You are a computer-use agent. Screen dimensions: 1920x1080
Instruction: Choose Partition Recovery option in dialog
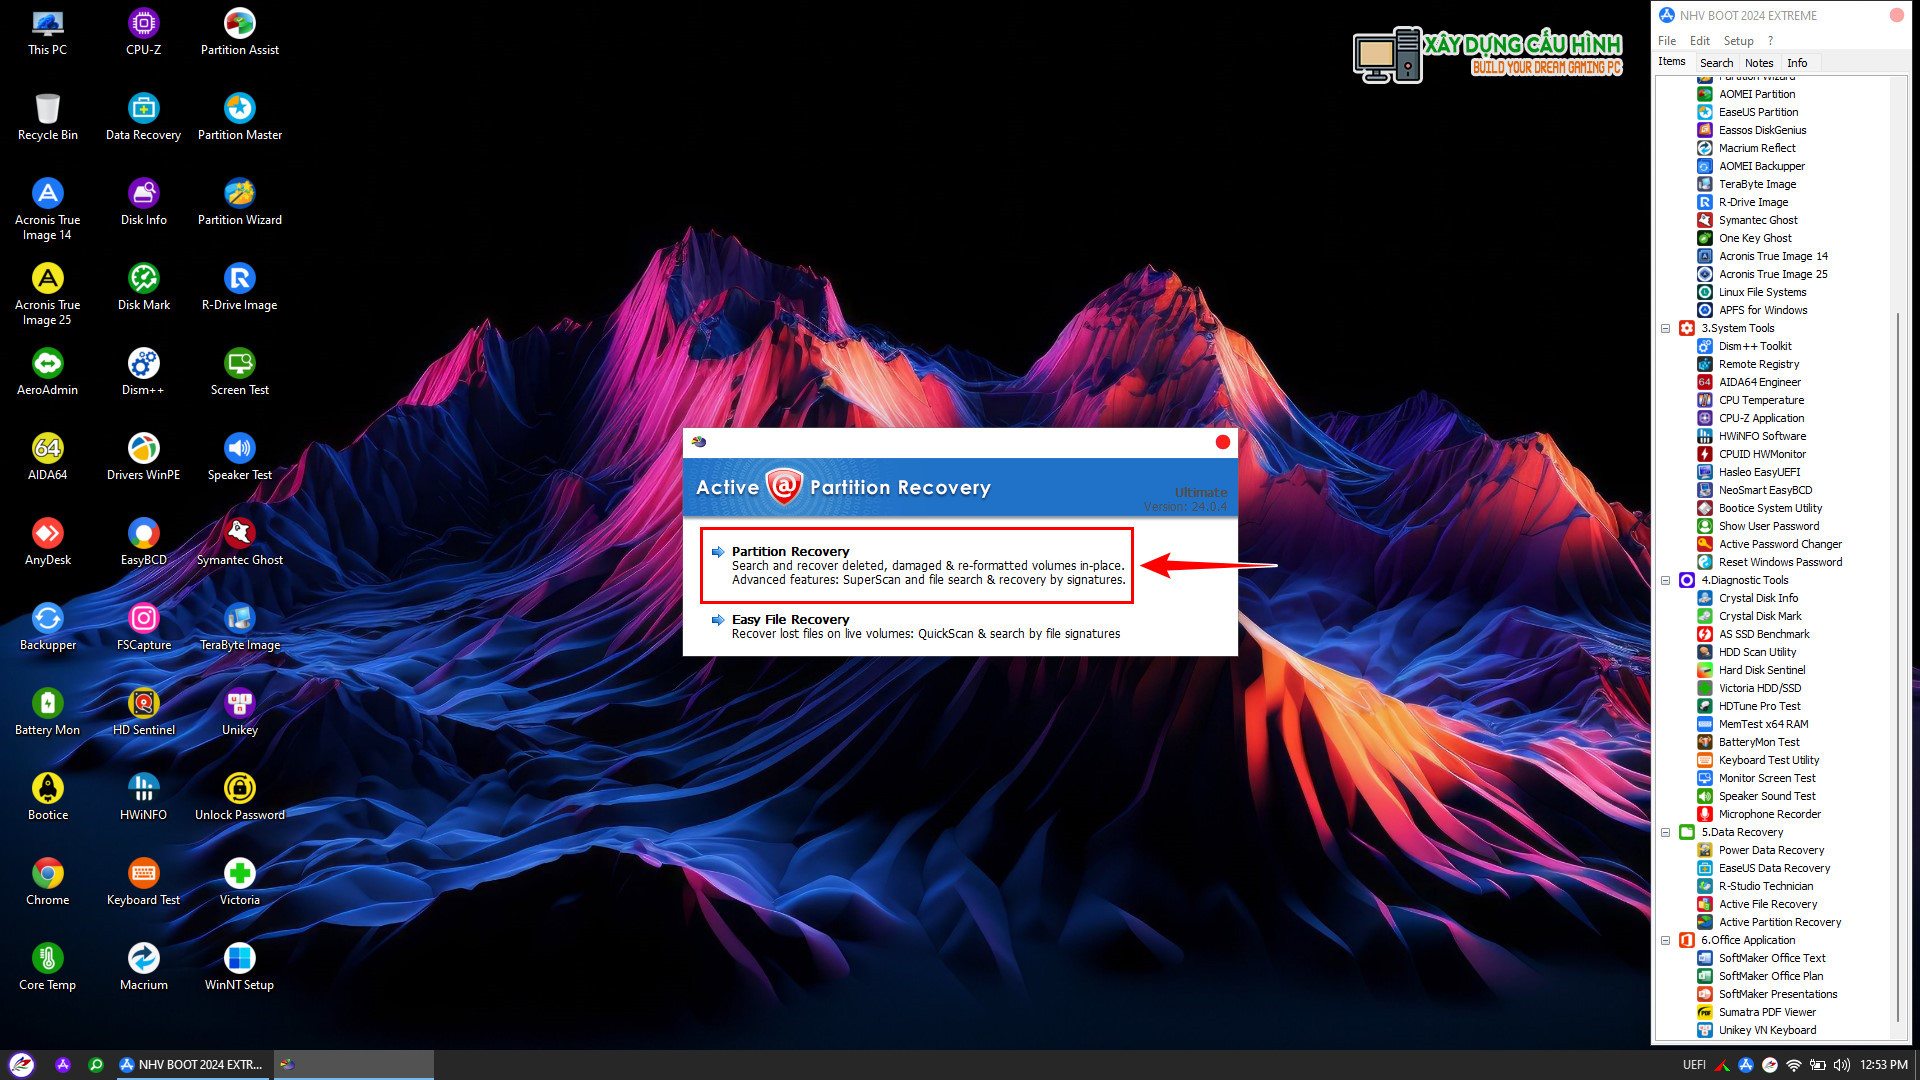point(917,565)
